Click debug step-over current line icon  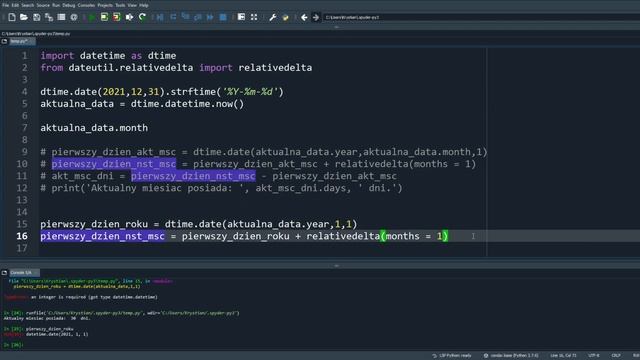[x=173, y=17]
